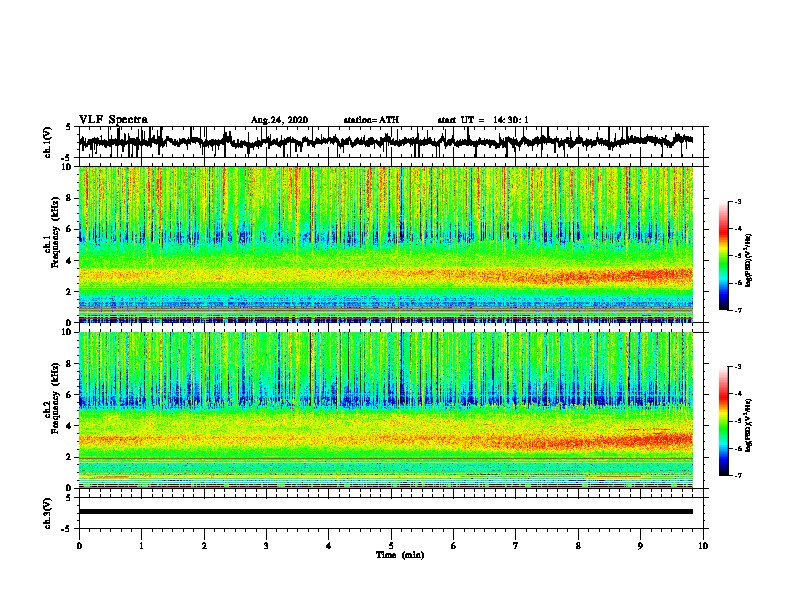Click the "station=ATH" header label
Viewport: 792px width, 612px height.
tap(371, 120)
